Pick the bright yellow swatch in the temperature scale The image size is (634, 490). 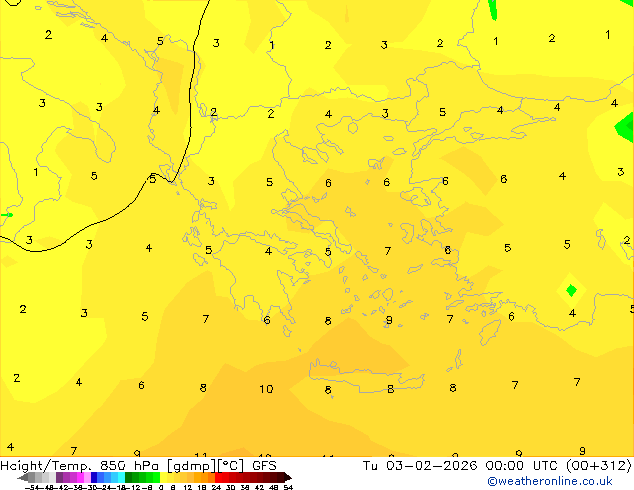click(x=163, y=477)
